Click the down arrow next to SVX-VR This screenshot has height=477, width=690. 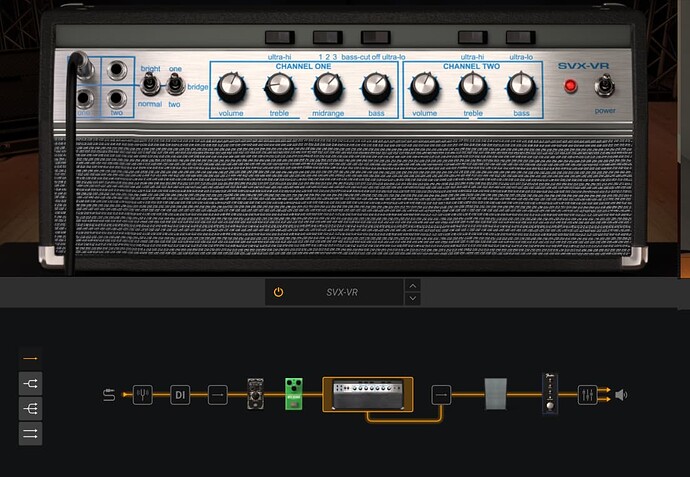tap(413, 299)
